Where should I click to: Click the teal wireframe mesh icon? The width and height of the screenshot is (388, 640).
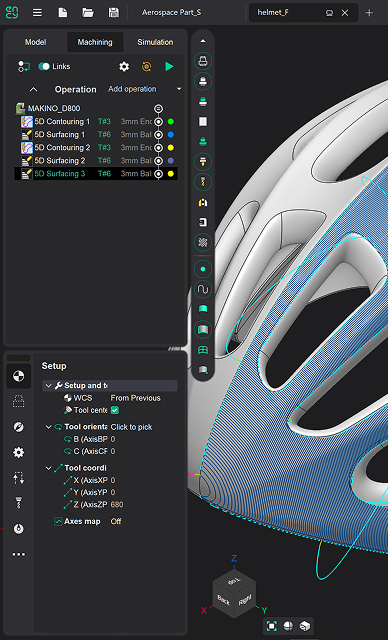tap(203, 350)
